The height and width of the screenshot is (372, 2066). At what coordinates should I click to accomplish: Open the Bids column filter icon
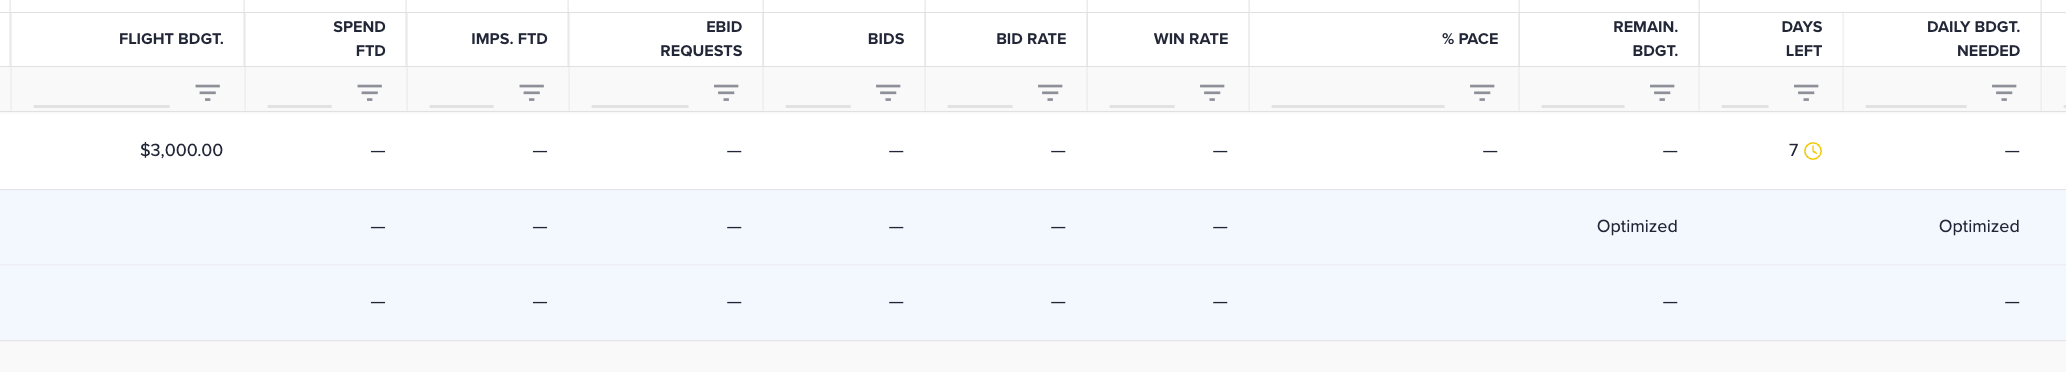pyautogui.click(x=888, y=92)
